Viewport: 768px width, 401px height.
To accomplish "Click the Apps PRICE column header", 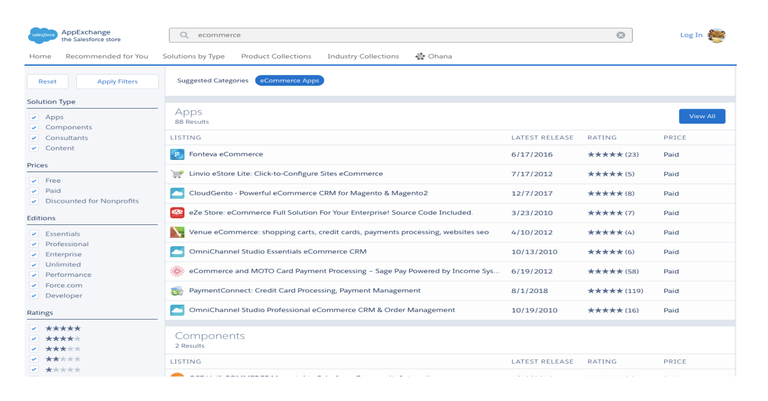I will click(675, 138).
